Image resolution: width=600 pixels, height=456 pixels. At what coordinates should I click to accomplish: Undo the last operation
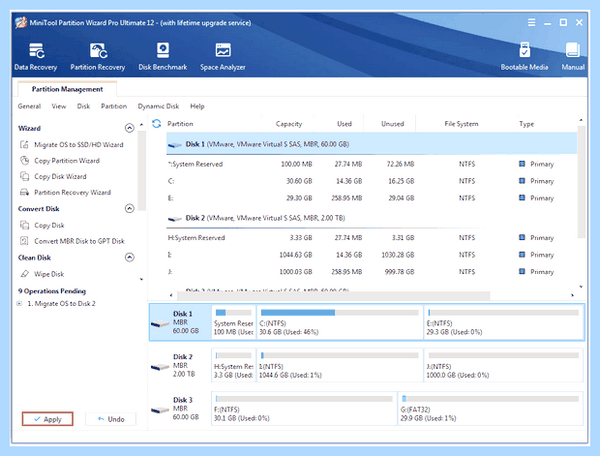(x=111, y=419)
